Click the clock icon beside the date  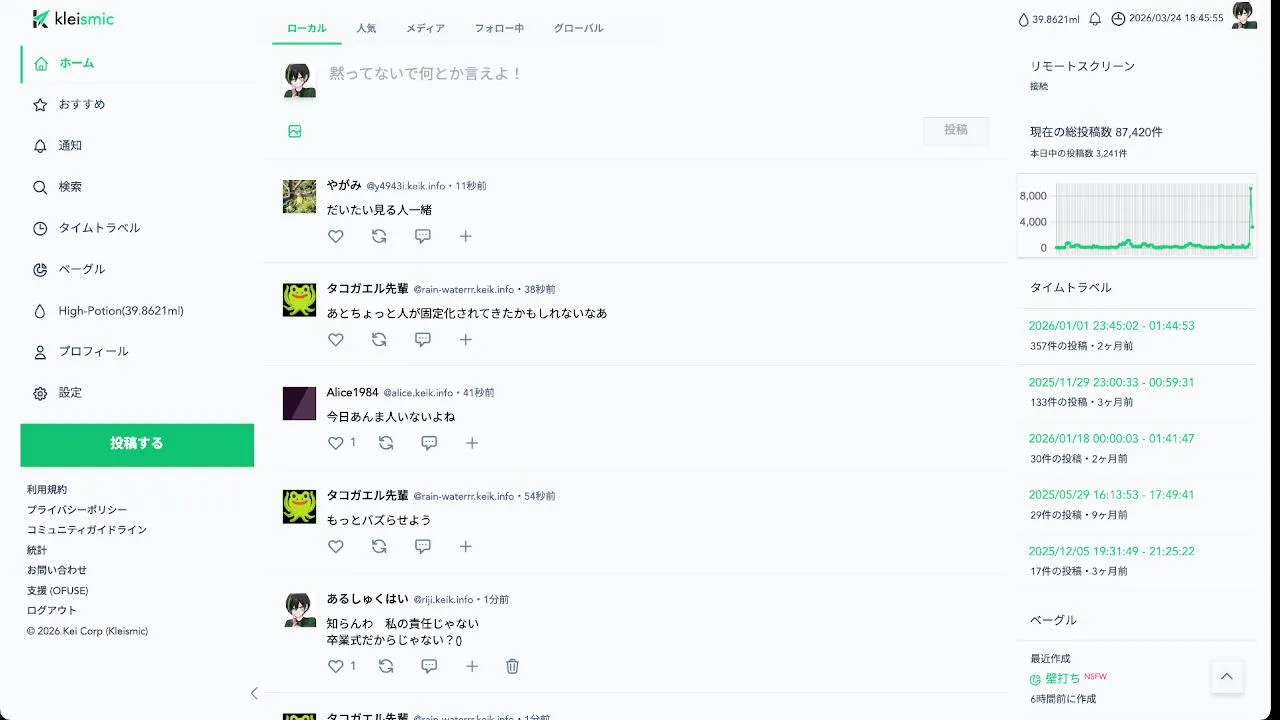pos(1118,19)
